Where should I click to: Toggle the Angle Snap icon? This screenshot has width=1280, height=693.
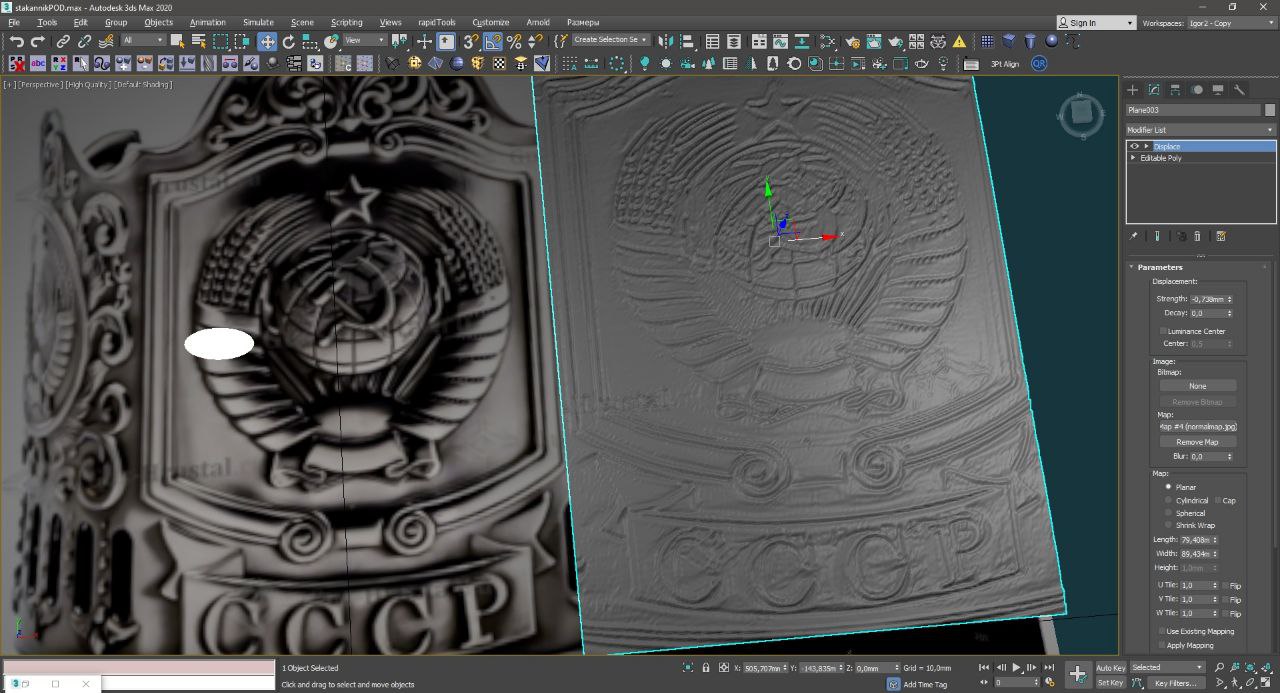coord(492,41)
